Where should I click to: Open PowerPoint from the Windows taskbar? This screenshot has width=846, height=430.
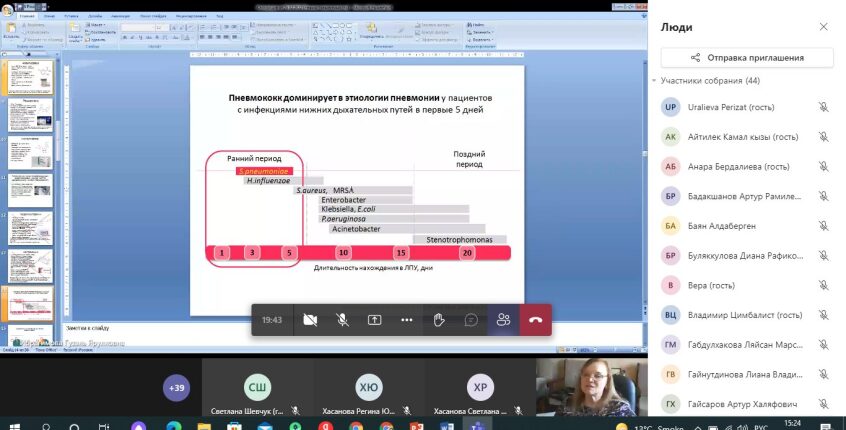(418, 426)
